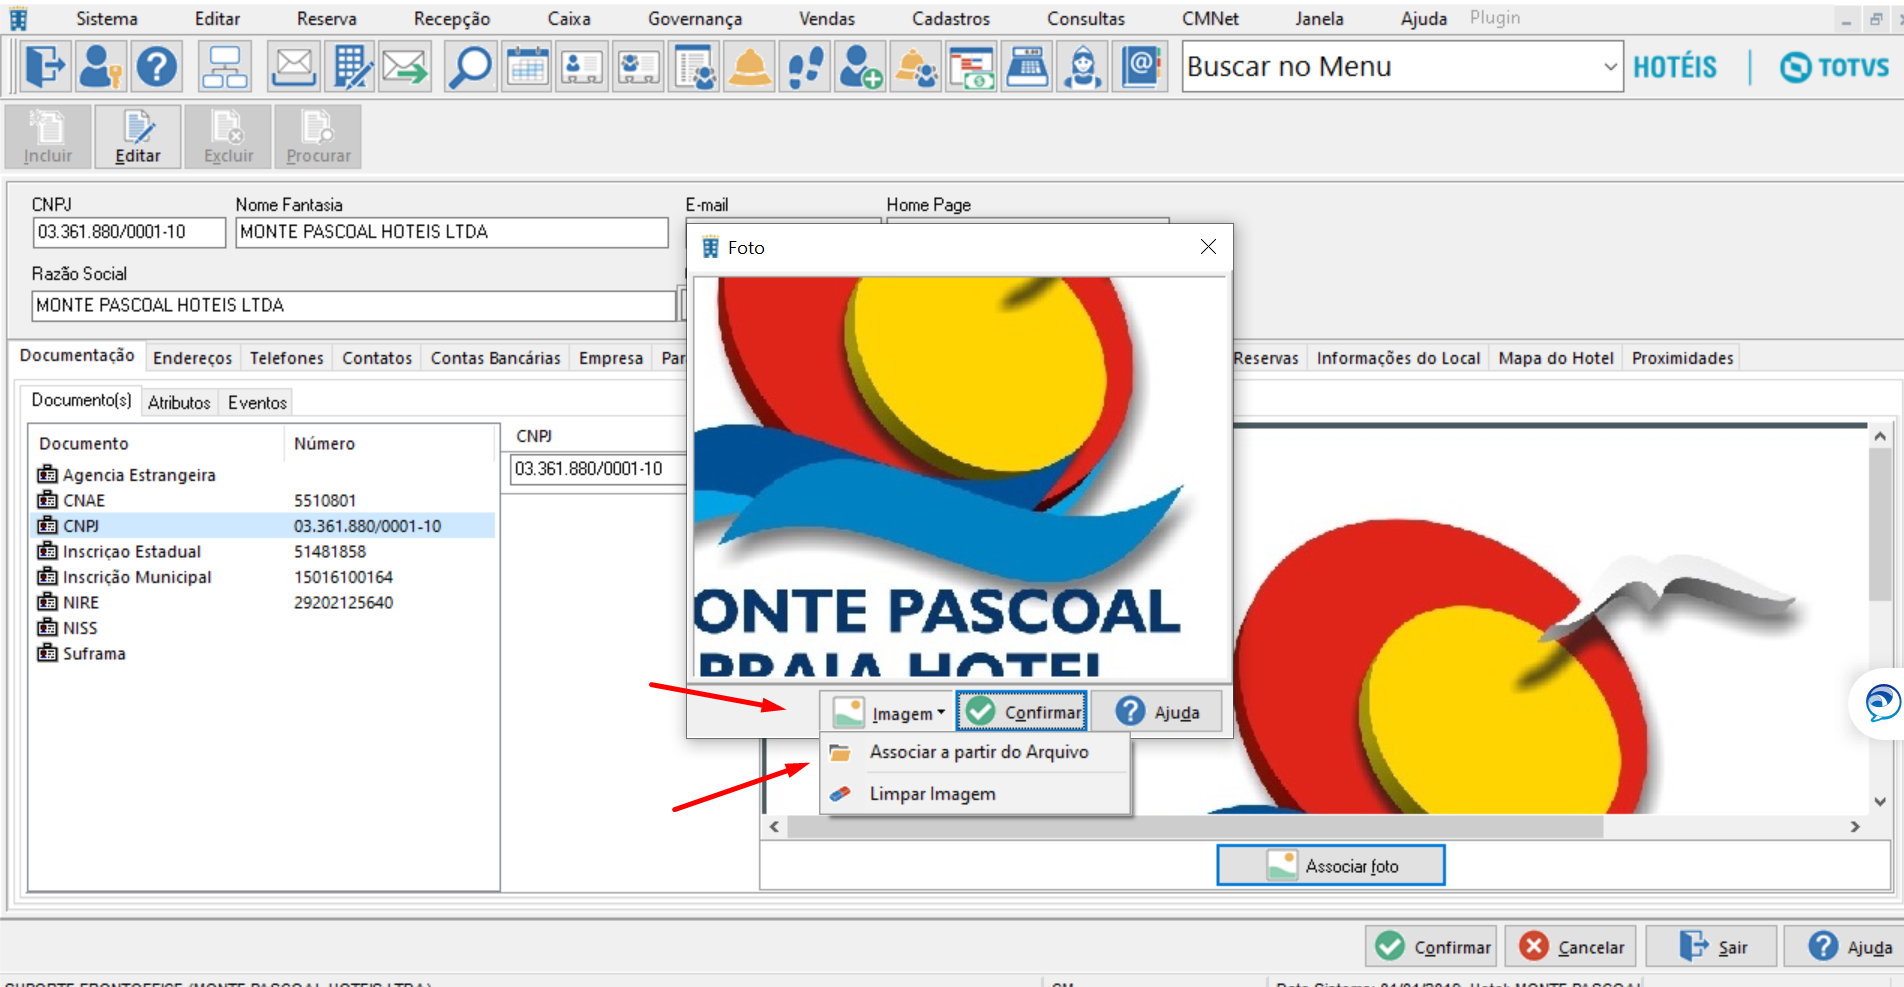Click the top CNPJ input field

tap(129, 232)
